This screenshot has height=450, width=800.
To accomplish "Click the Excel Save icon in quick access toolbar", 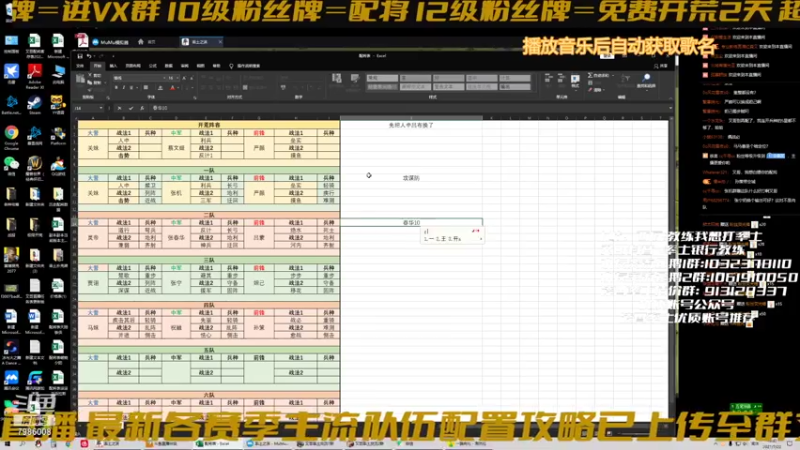I will click(x=80, y=56).
